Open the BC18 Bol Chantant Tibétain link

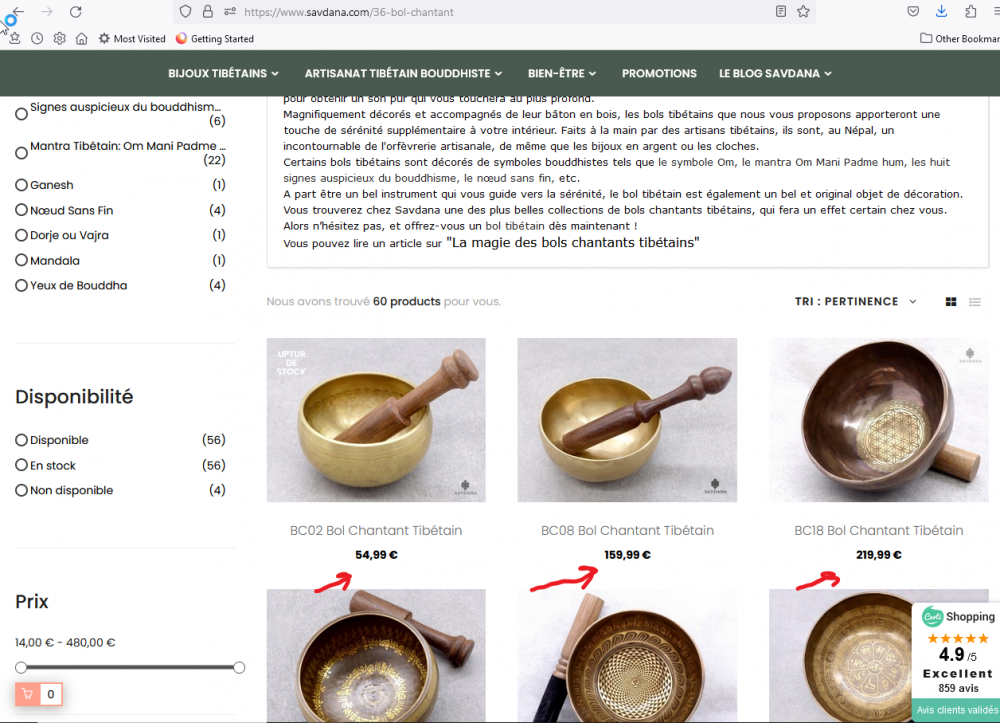click(x=878, y=530)
